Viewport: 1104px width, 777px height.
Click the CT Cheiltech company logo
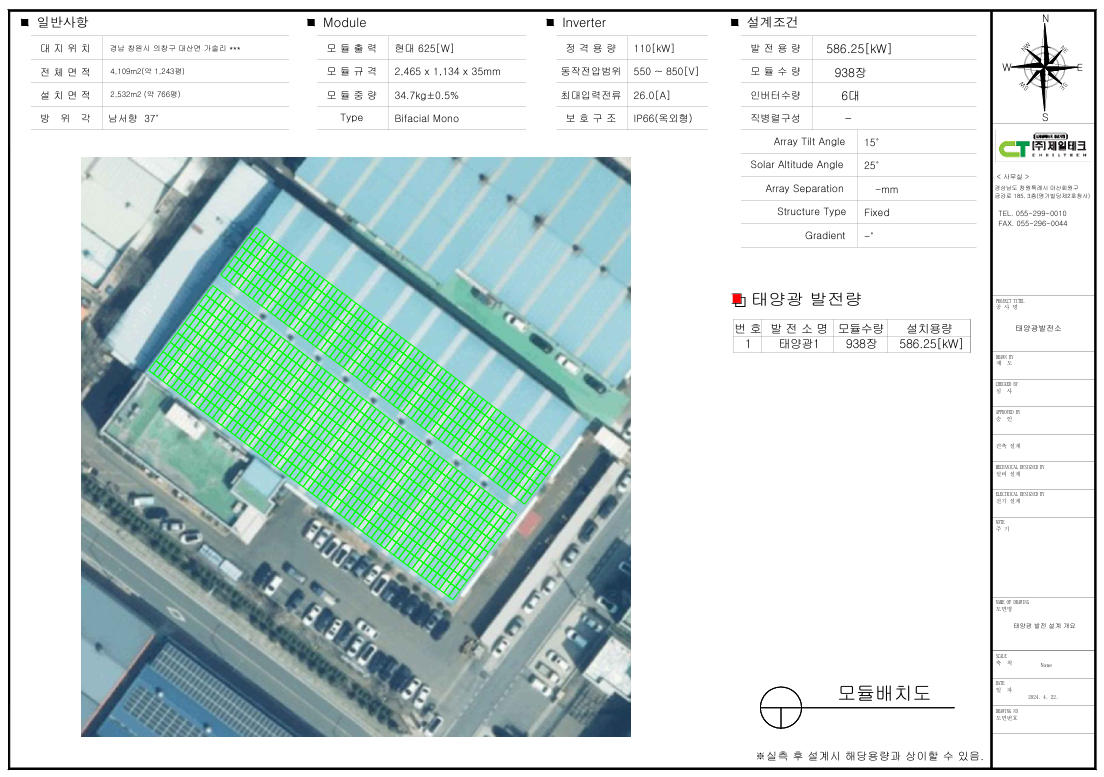[1043, 148]
